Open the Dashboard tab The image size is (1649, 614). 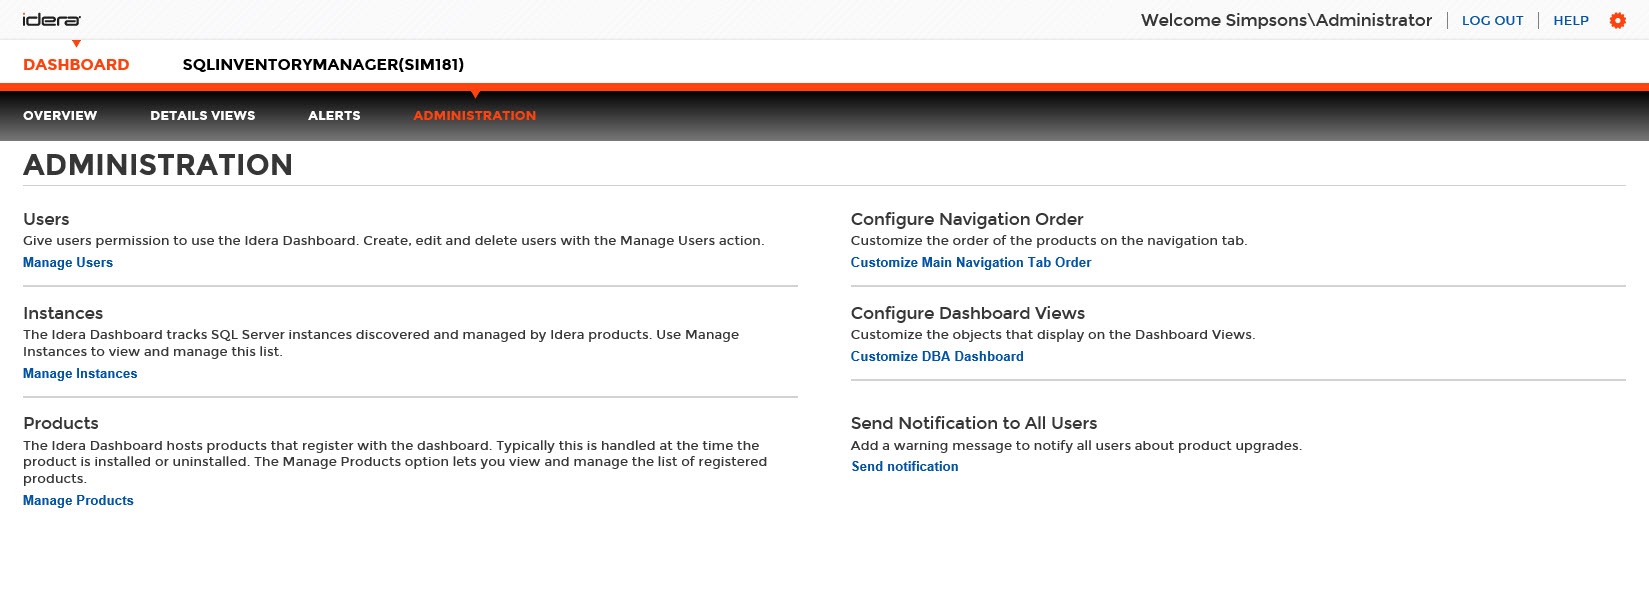(76, 65)
